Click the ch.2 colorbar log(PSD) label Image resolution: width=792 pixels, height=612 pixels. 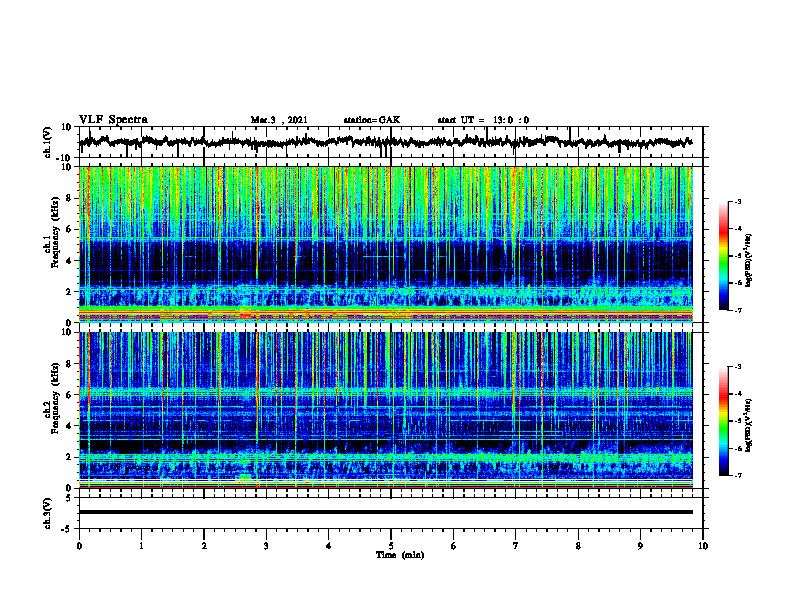click(x=748, y=426)
